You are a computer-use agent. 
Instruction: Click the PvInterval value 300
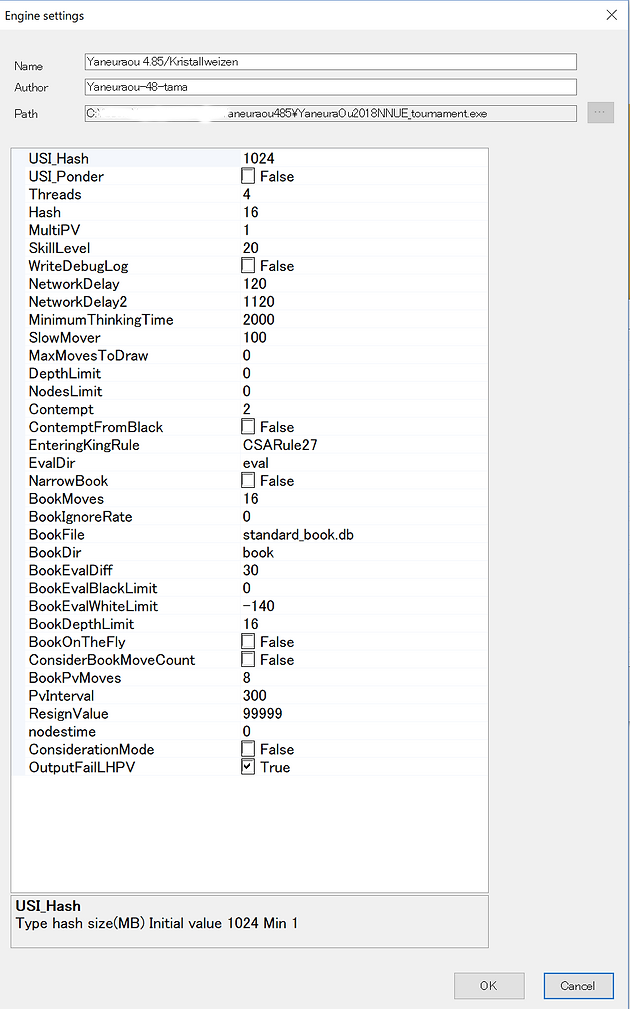[x=255, y=696]
